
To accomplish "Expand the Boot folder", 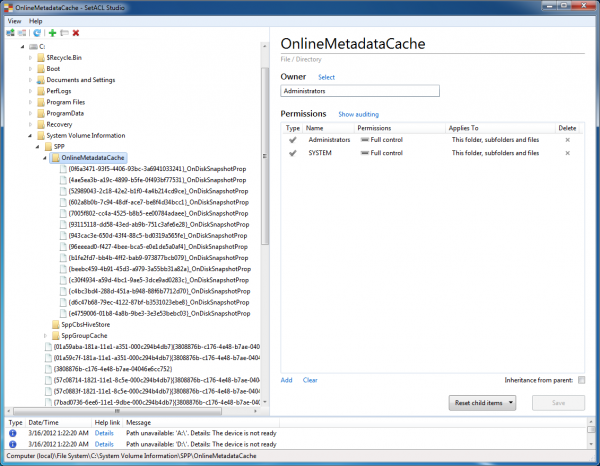I will 30,69.
